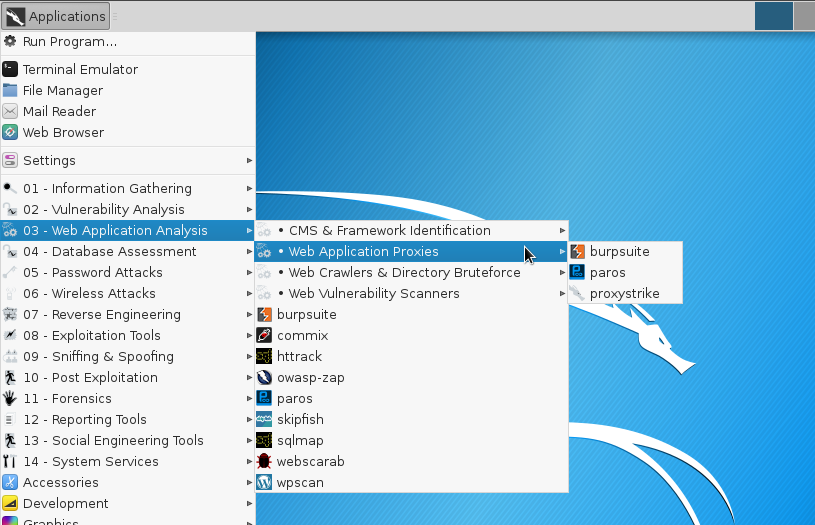The width and height of the screenshot is (815, 525).
Task: Click the skipfish icon
Action: (264, 419)
